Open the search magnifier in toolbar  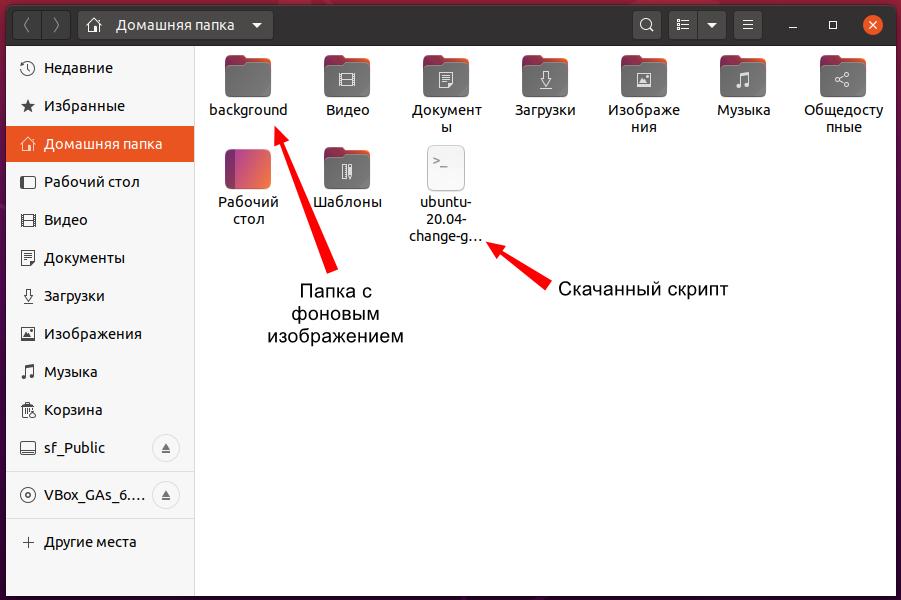[x=646, y=25]
